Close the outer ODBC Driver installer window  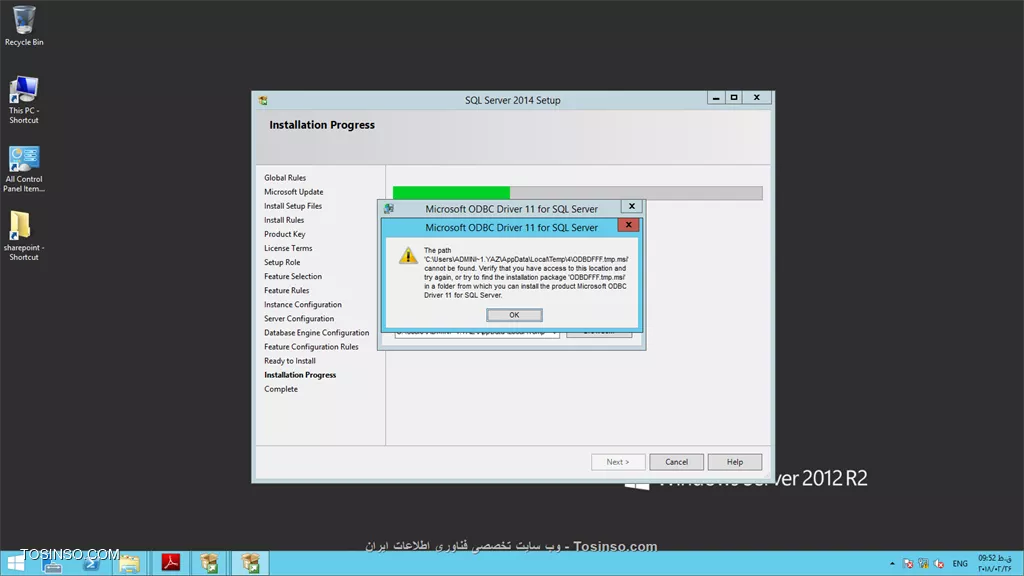coord(632,206)
